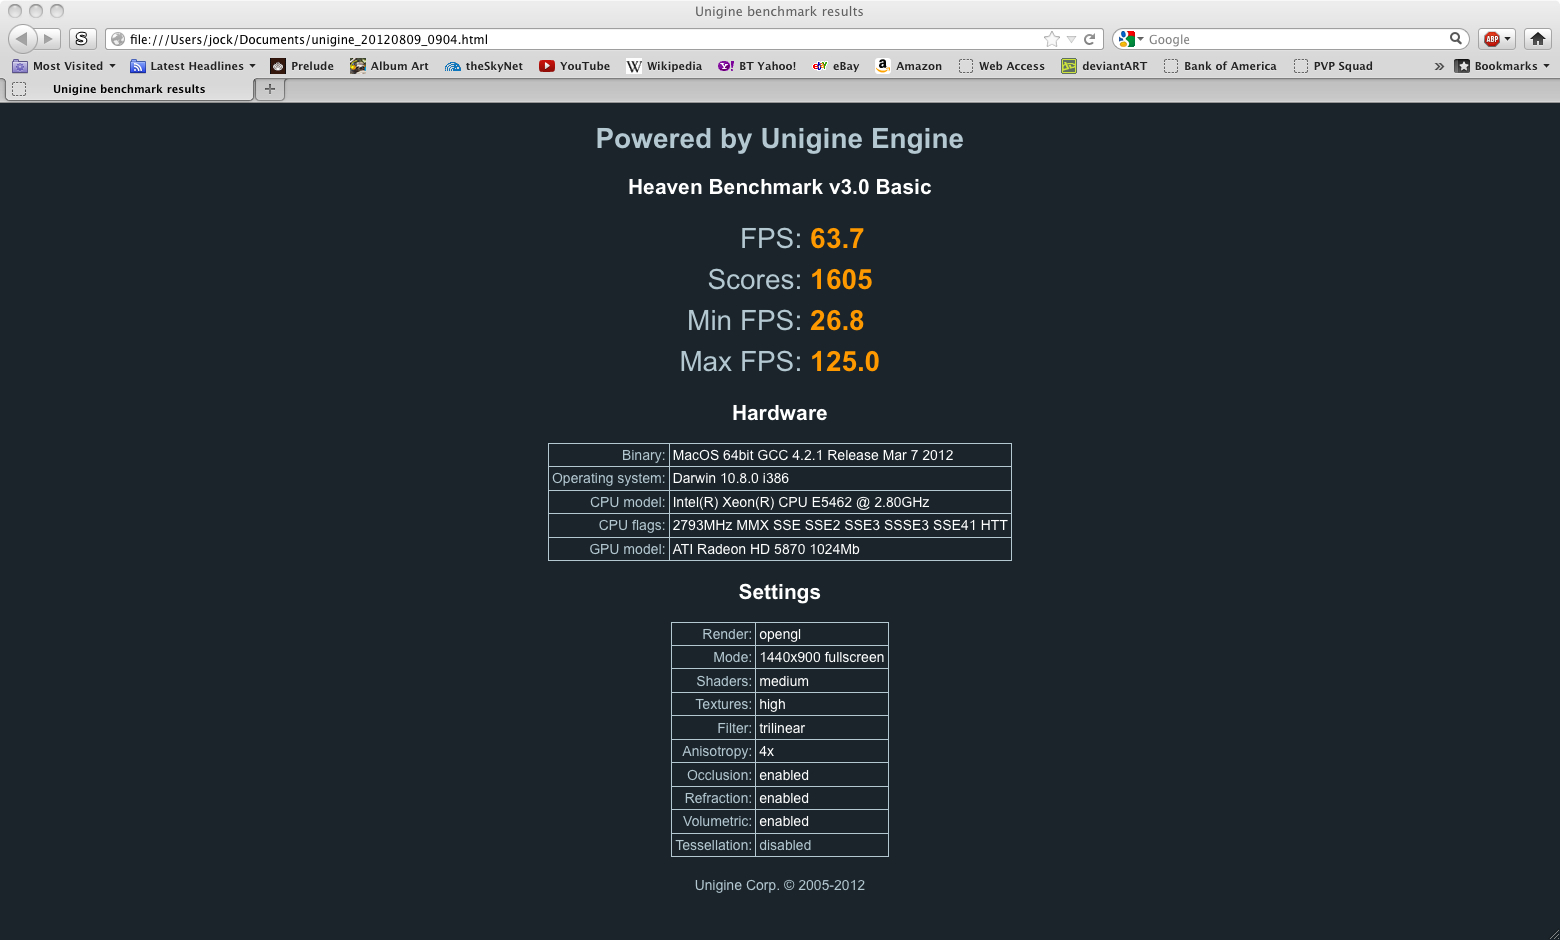Click the S extension icon in toolbar
This screenshot has height=940, width=1560.
pyautogui.click(x=81, y=38)
